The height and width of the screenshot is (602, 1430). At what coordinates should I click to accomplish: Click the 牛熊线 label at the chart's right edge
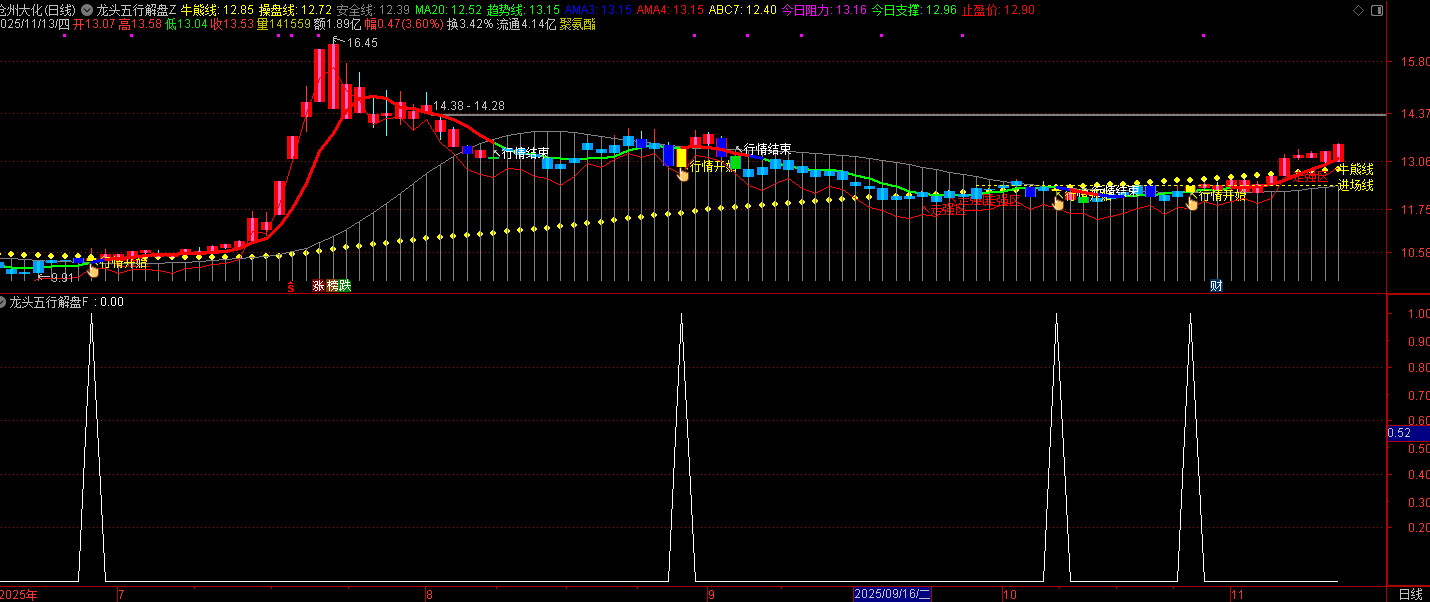coord(1356,170)
